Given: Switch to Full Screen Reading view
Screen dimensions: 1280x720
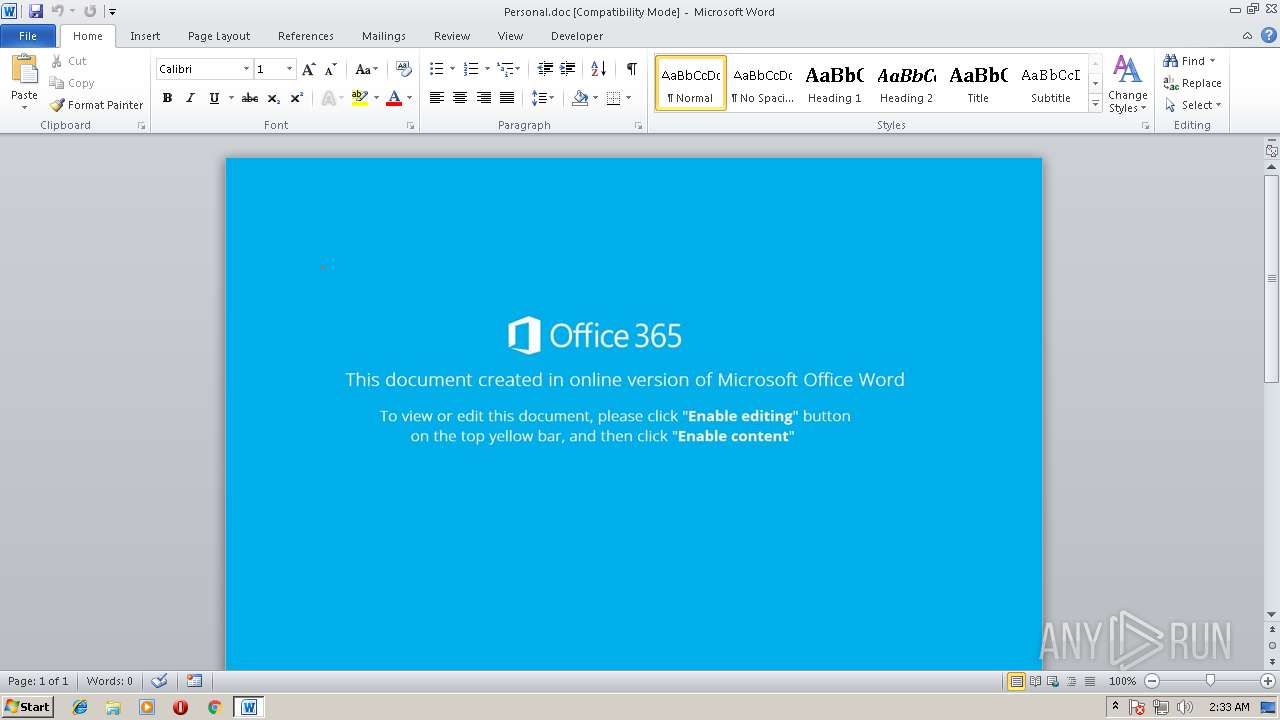Looking at the screenshot, I should click(x=1034, y=681).
